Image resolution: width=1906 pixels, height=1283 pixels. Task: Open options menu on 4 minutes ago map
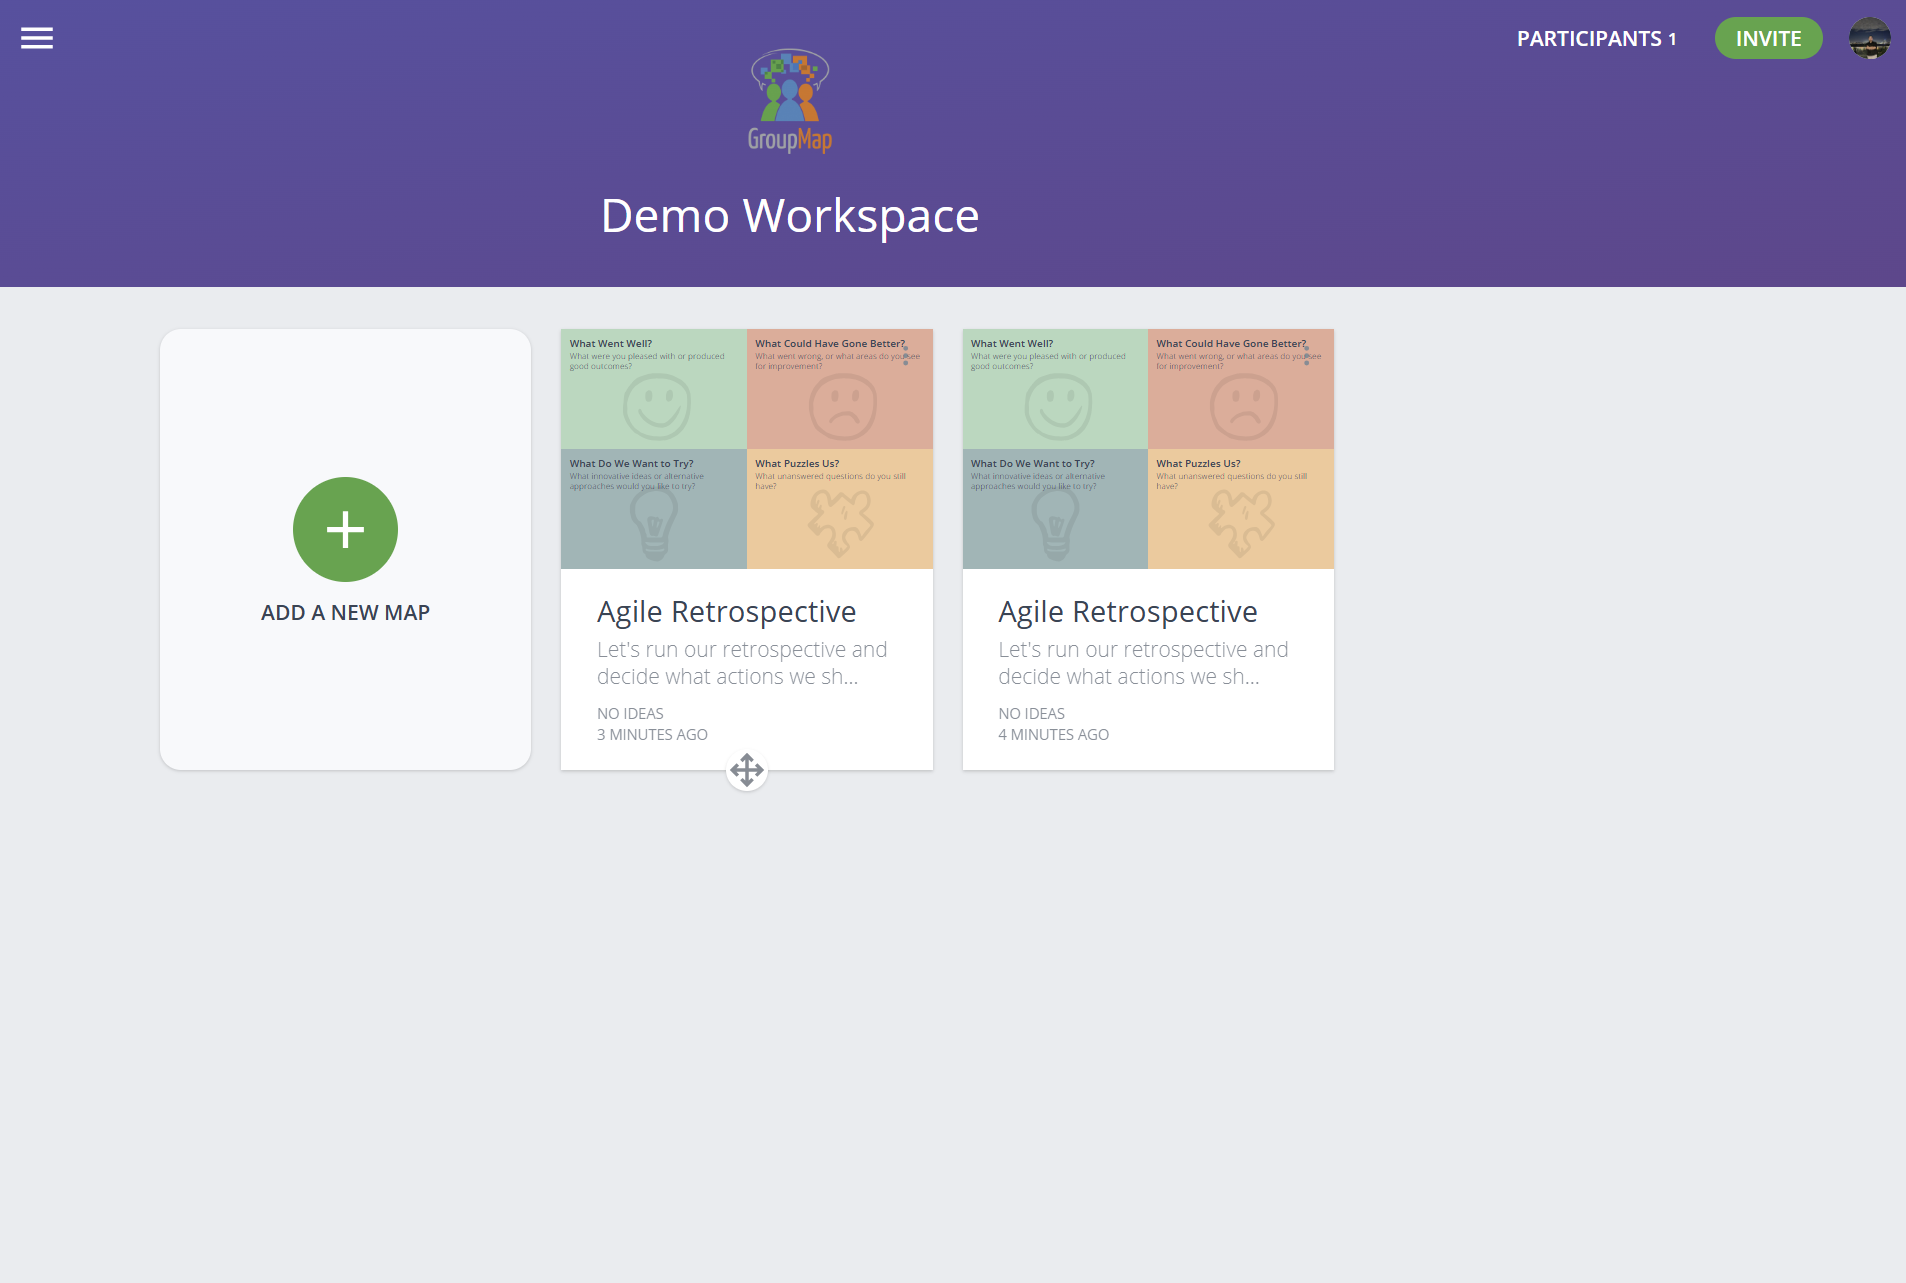pyautogui.click(x=1306, y=354)
